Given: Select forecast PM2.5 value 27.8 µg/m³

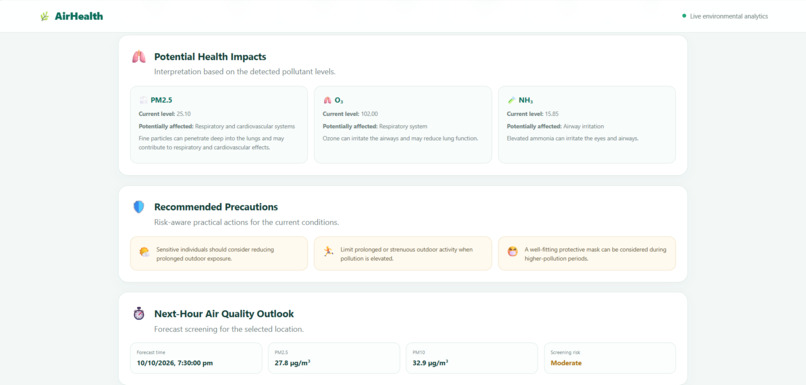Looking at the screenshot, I should pos(292,363).
